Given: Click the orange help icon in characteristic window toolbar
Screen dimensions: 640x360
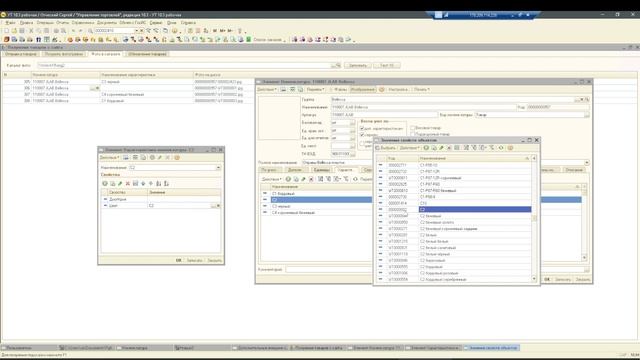Looking at the screenshot, I should pos(177,158).
